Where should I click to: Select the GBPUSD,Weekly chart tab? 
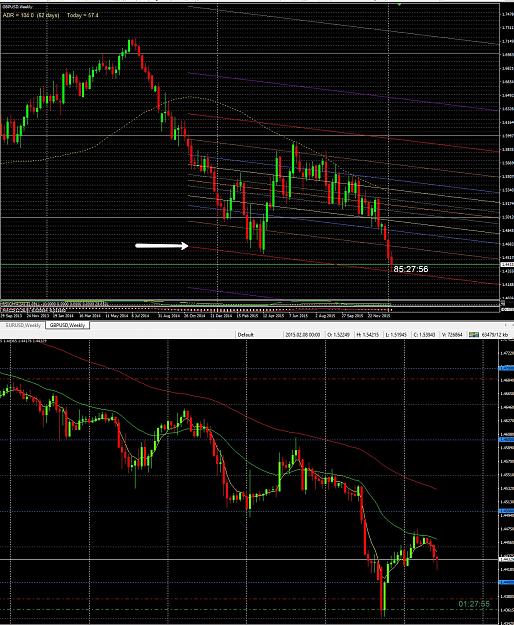tap(67, 325)
